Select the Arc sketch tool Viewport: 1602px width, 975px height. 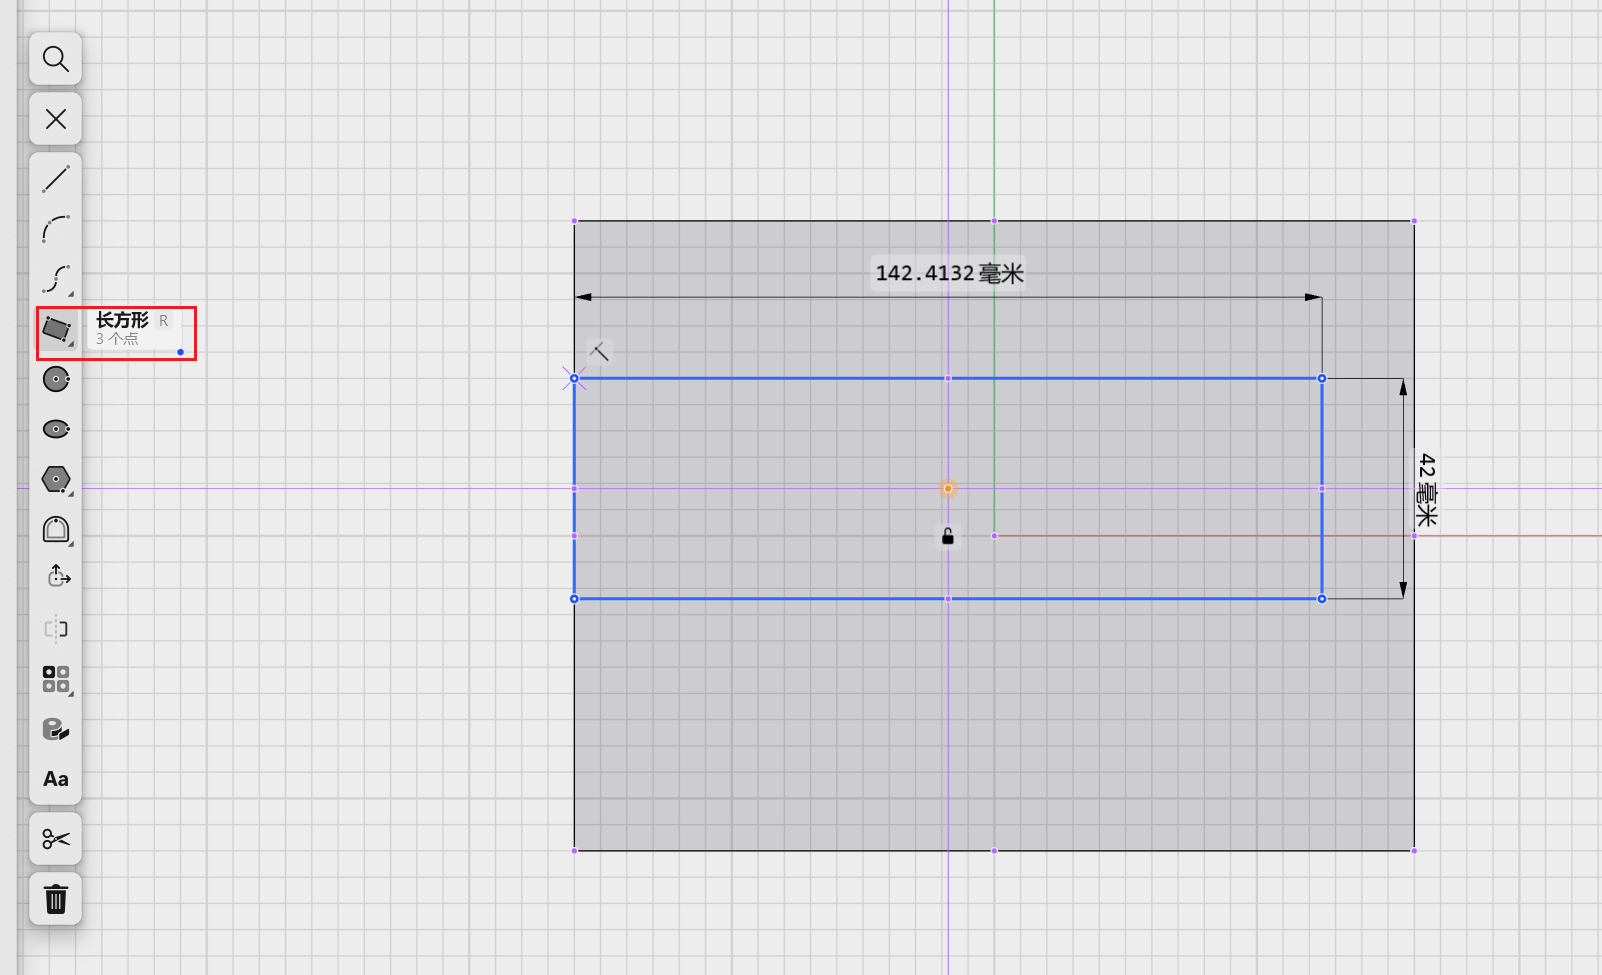point(56,229)
